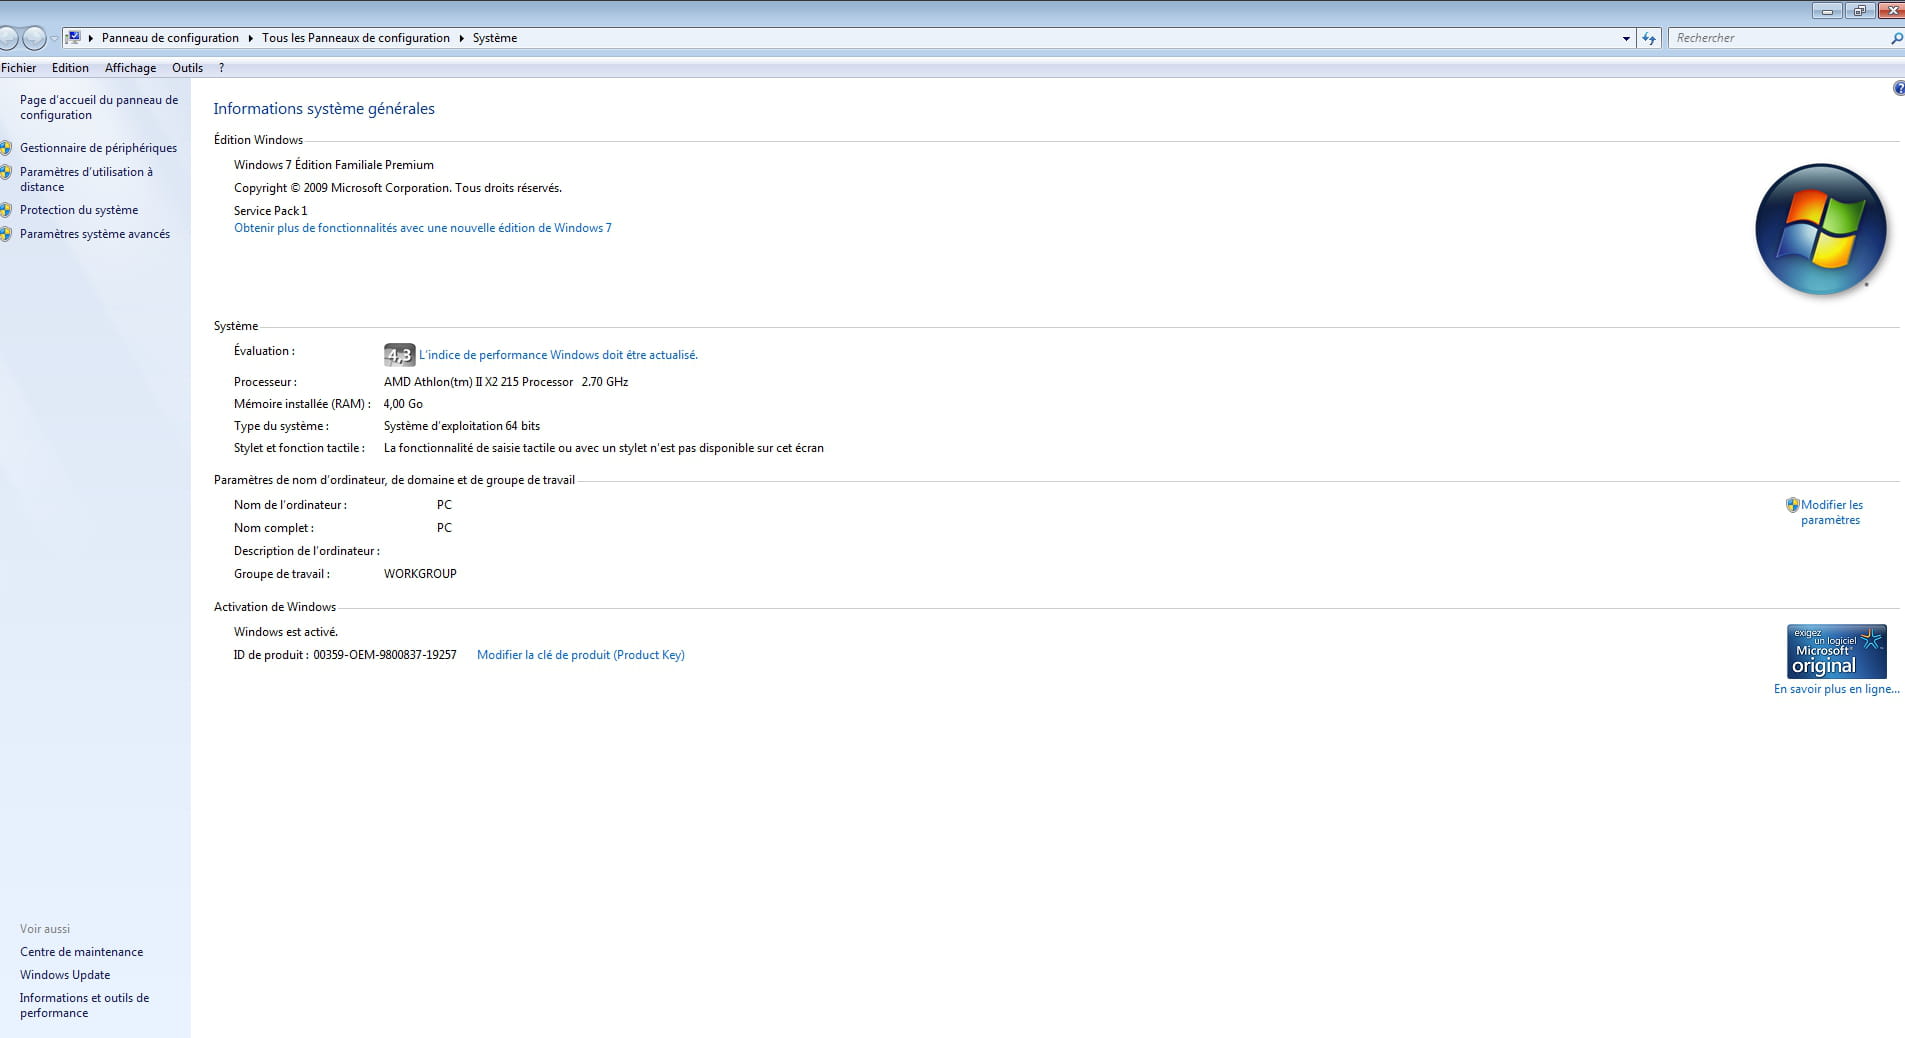Open Protection du système link
This screenshot has width=1905, height=1038.
(79, 210)
